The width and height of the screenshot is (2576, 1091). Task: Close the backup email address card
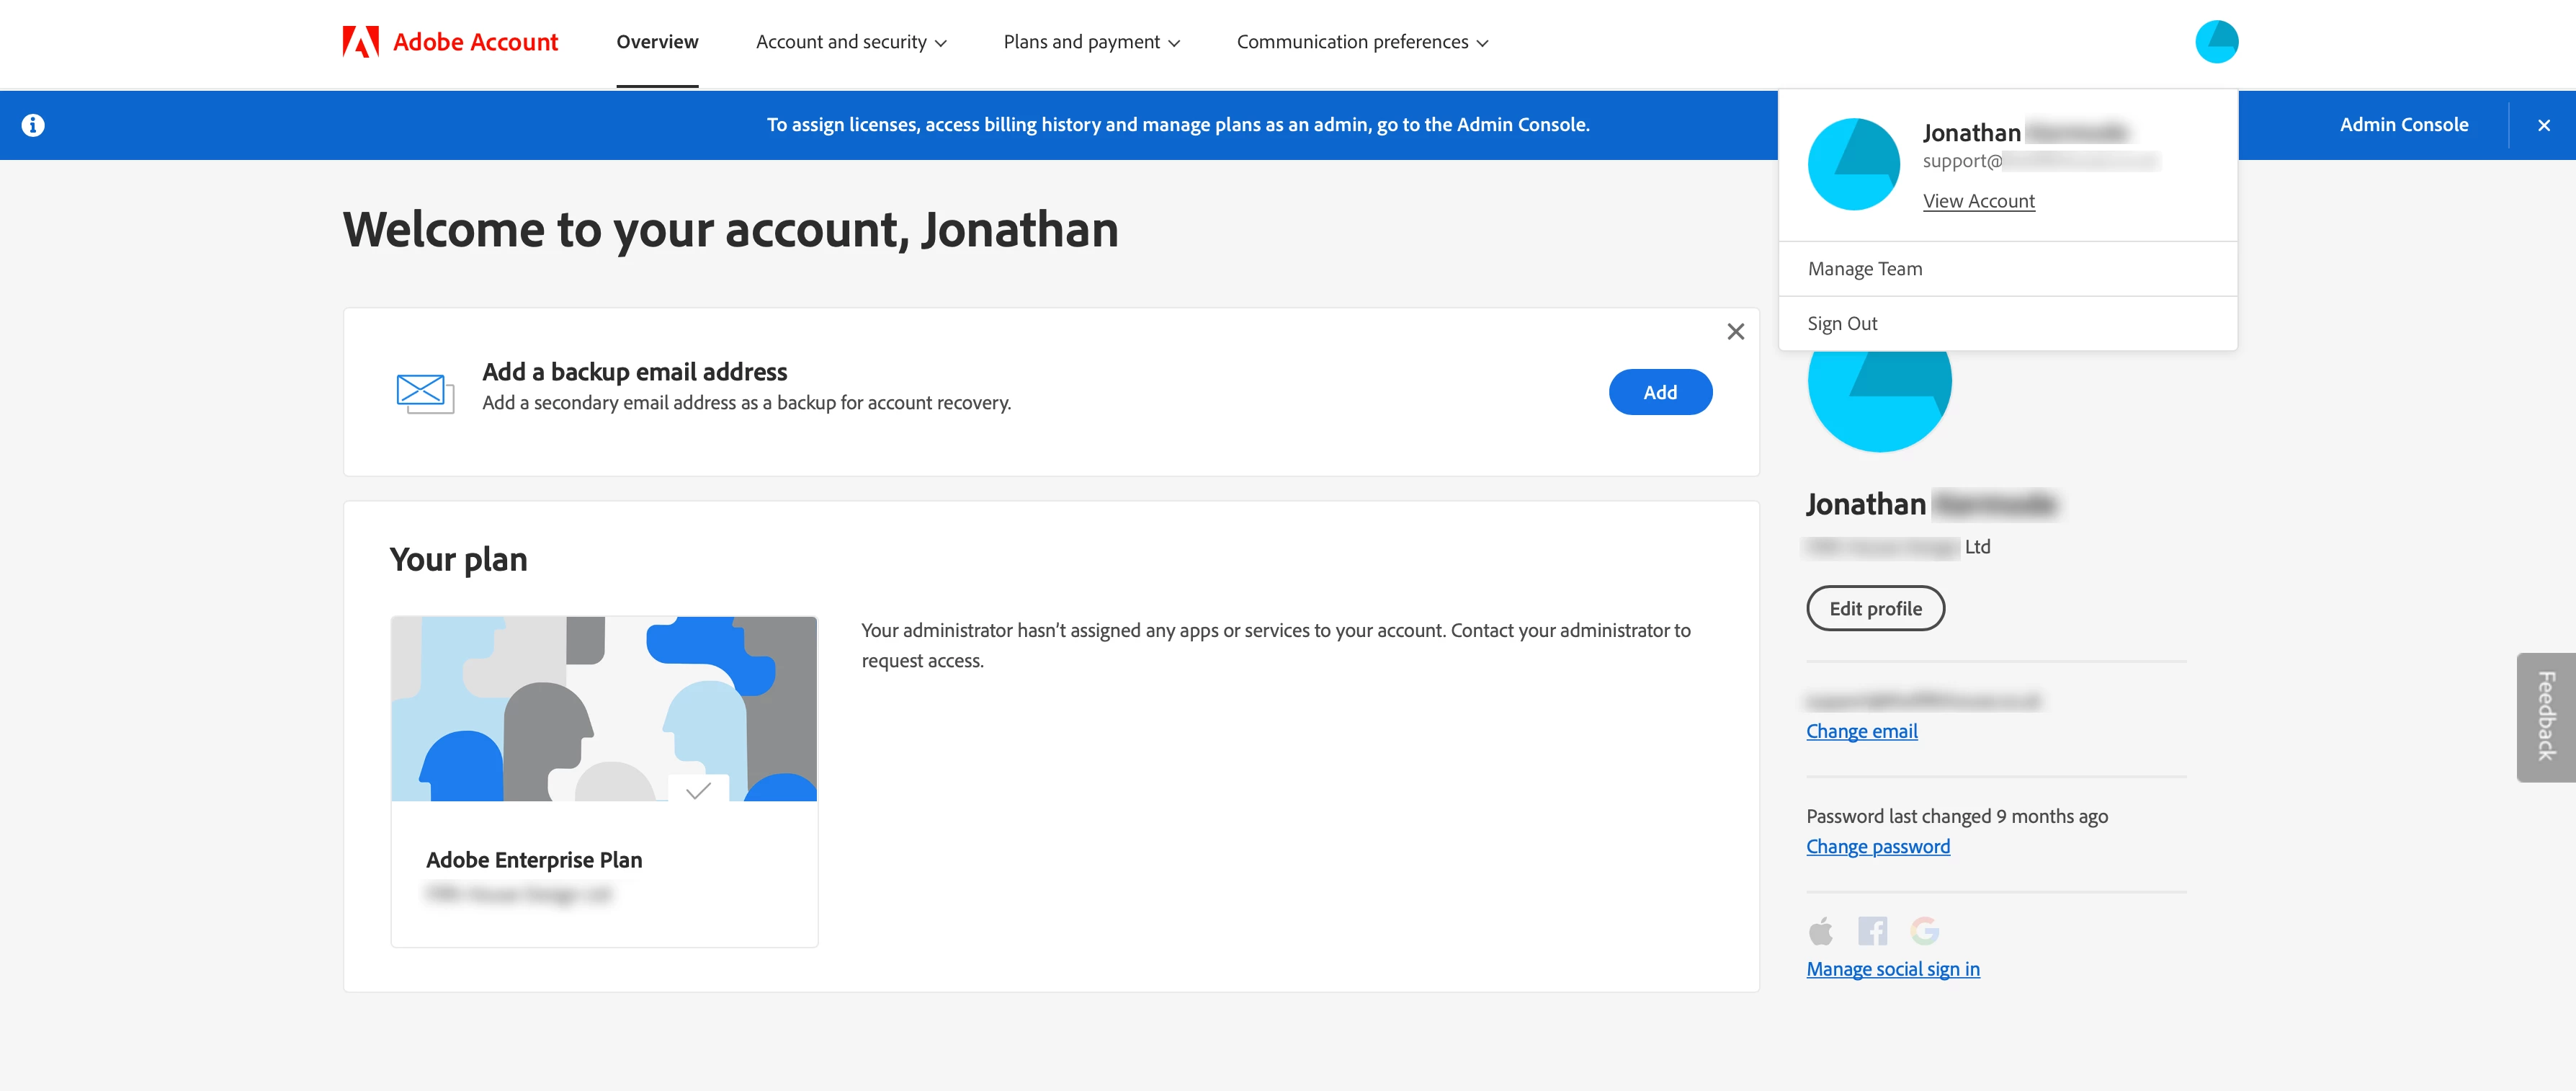(x=1735, y=332)
